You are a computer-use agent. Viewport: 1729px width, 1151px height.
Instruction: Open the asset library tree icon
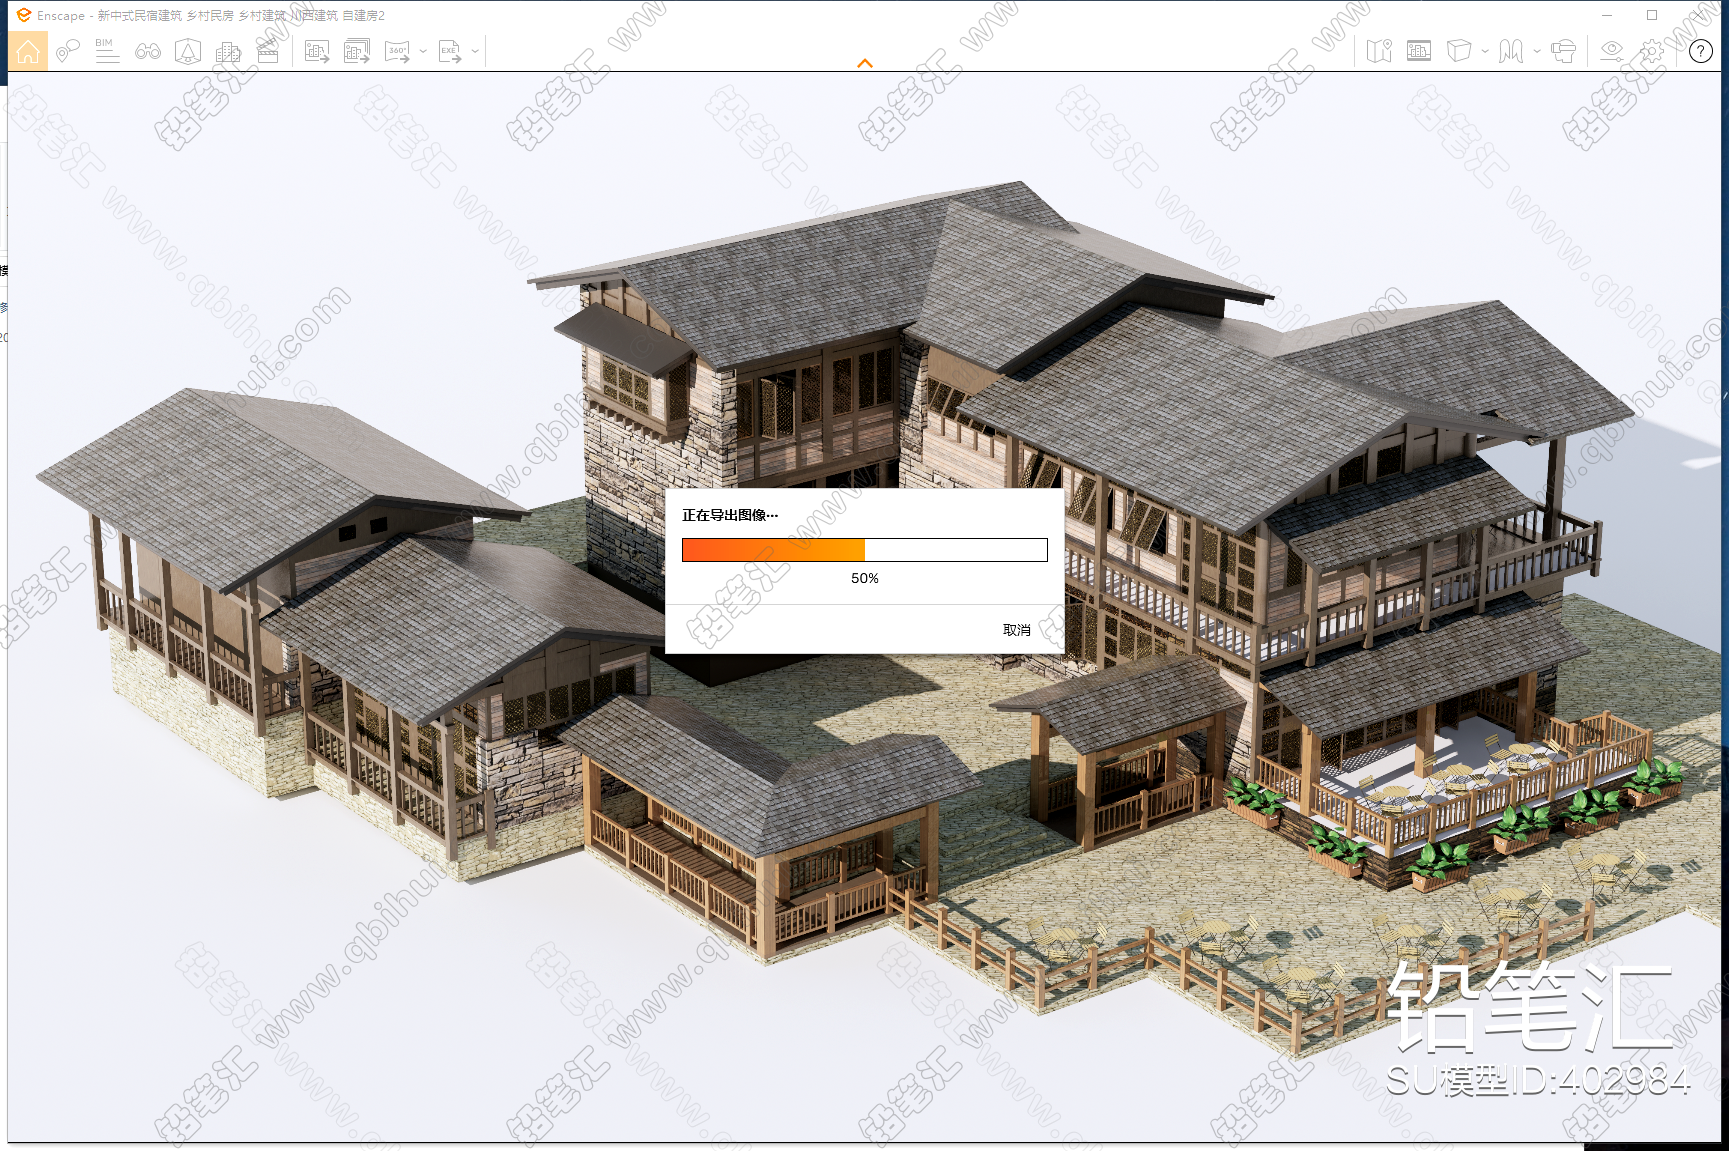188,51
